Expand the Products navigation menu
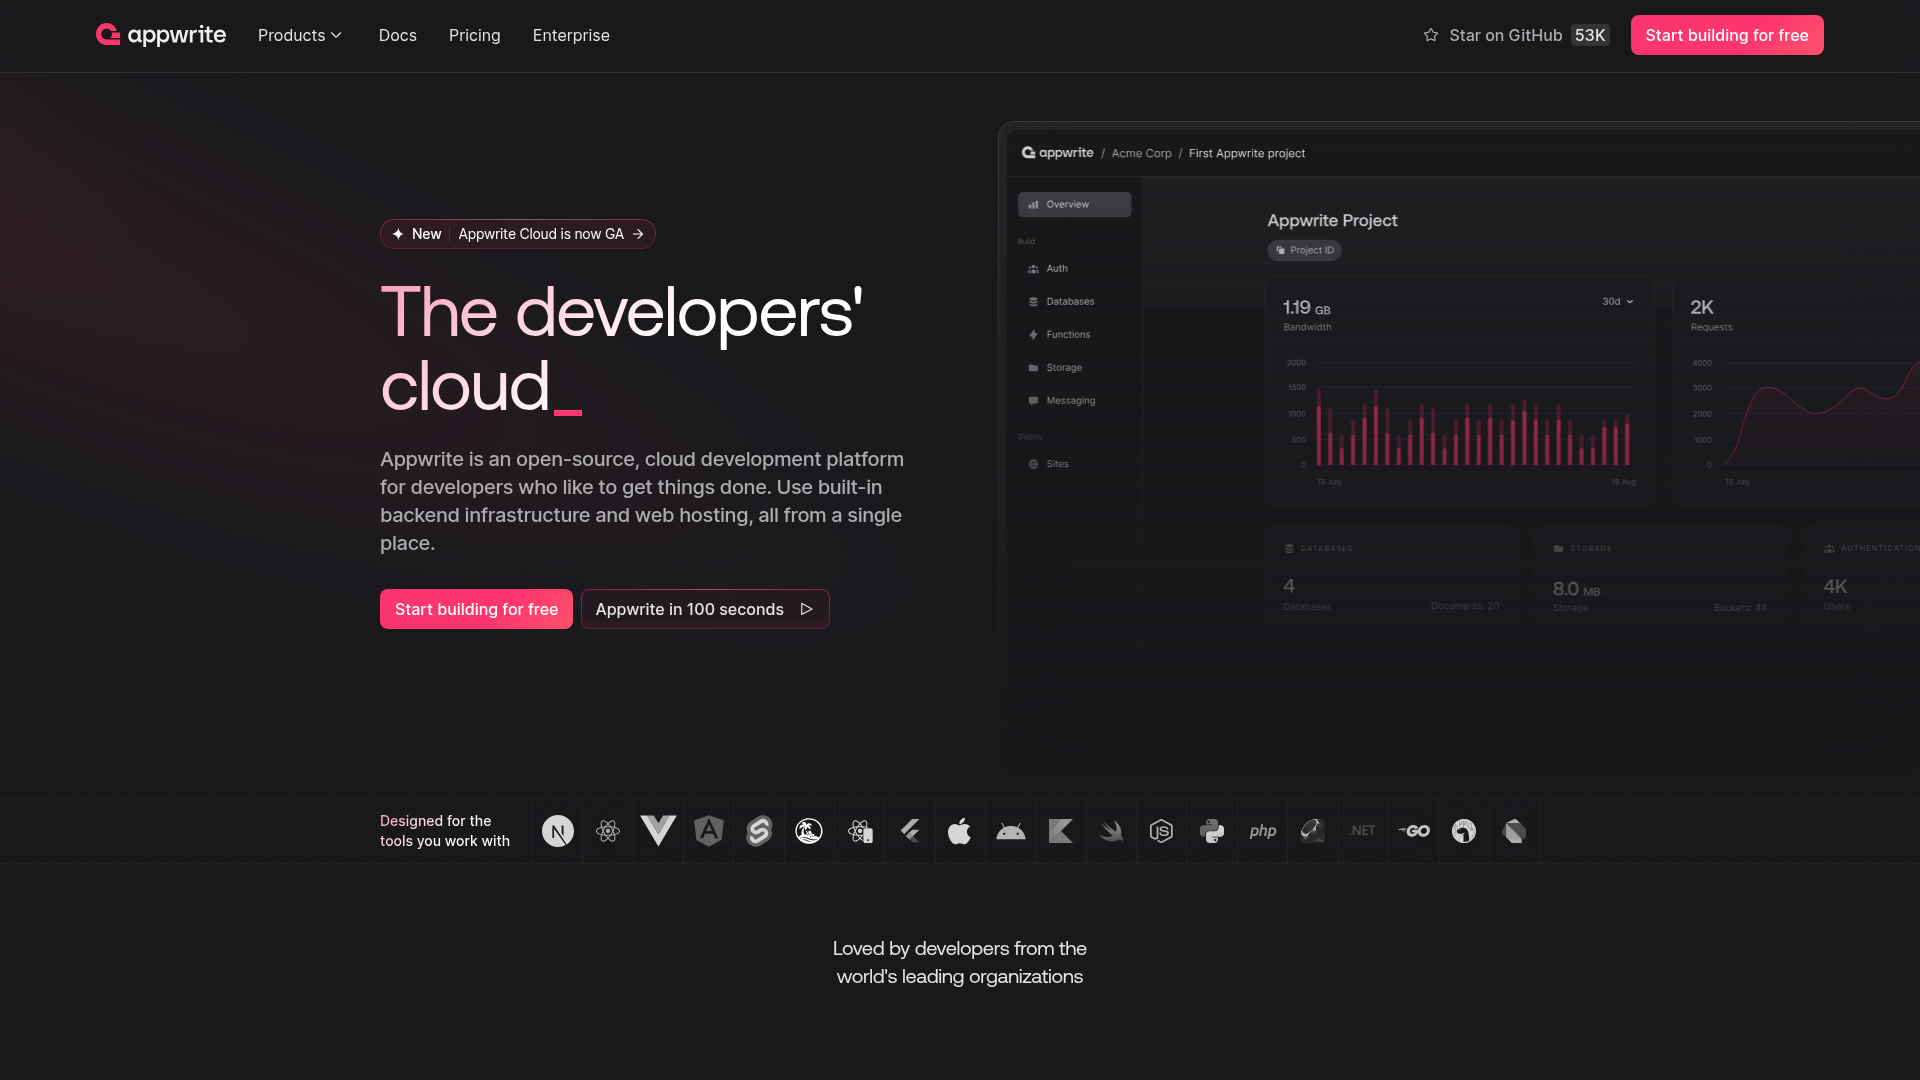 pos(299,35)
